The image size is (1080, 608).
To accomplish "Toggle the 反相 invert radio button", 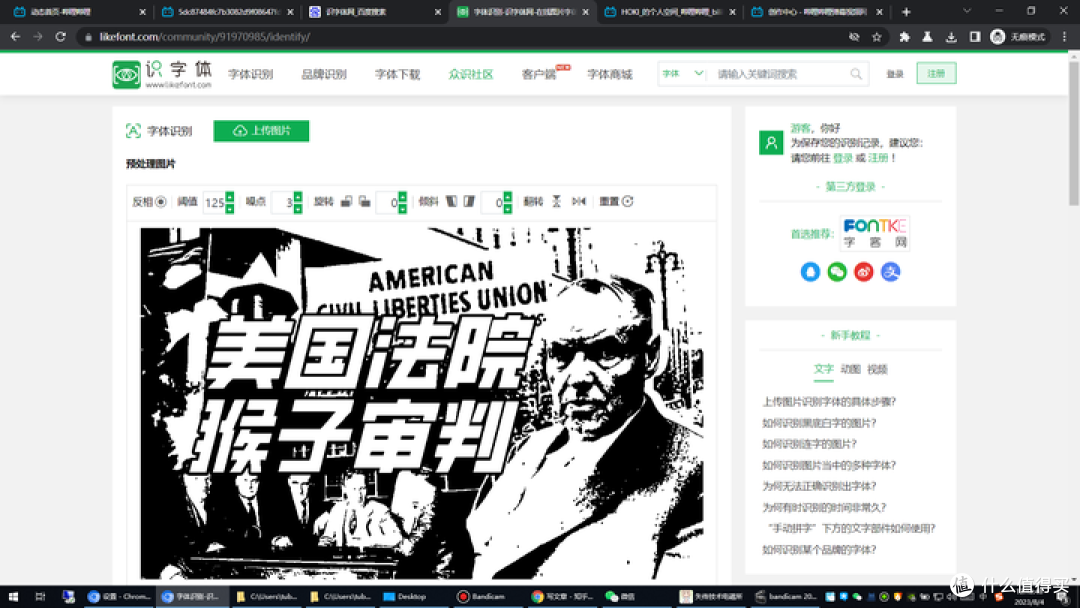I will (x=160, y=202).
